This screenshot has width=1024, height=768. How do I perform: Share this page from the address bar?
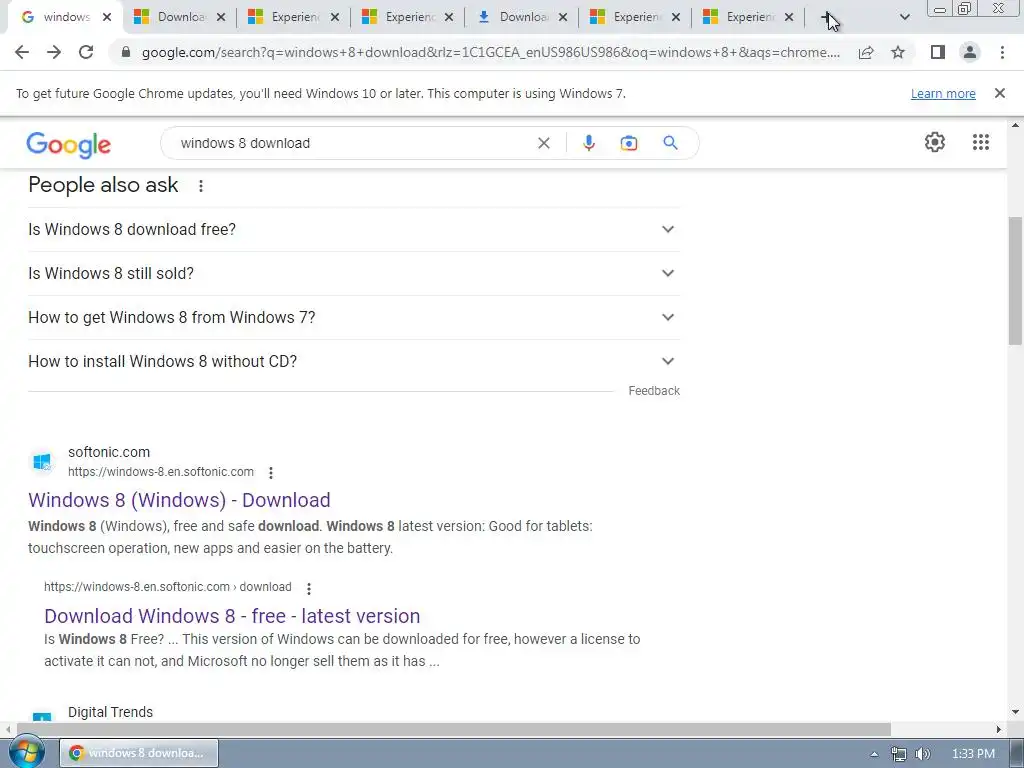click(866, 52)
